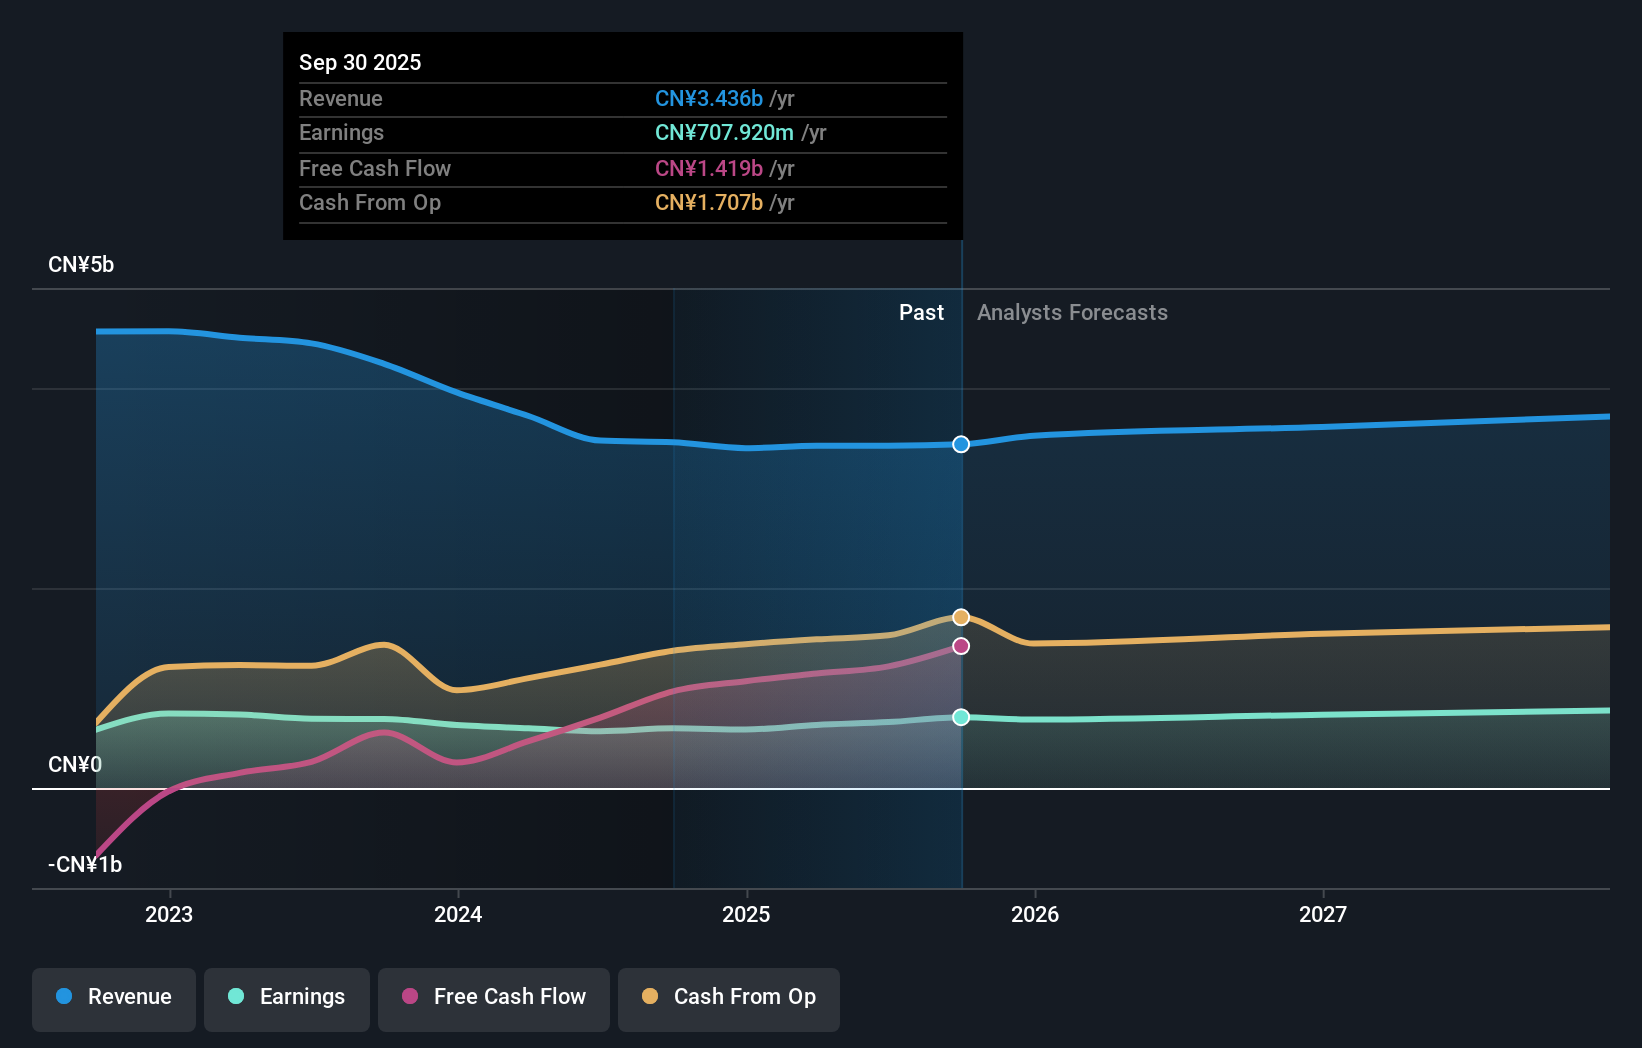Select the 2024 axis year label
Viewport: 1642px width, 1048px height.
pos(457,914)
